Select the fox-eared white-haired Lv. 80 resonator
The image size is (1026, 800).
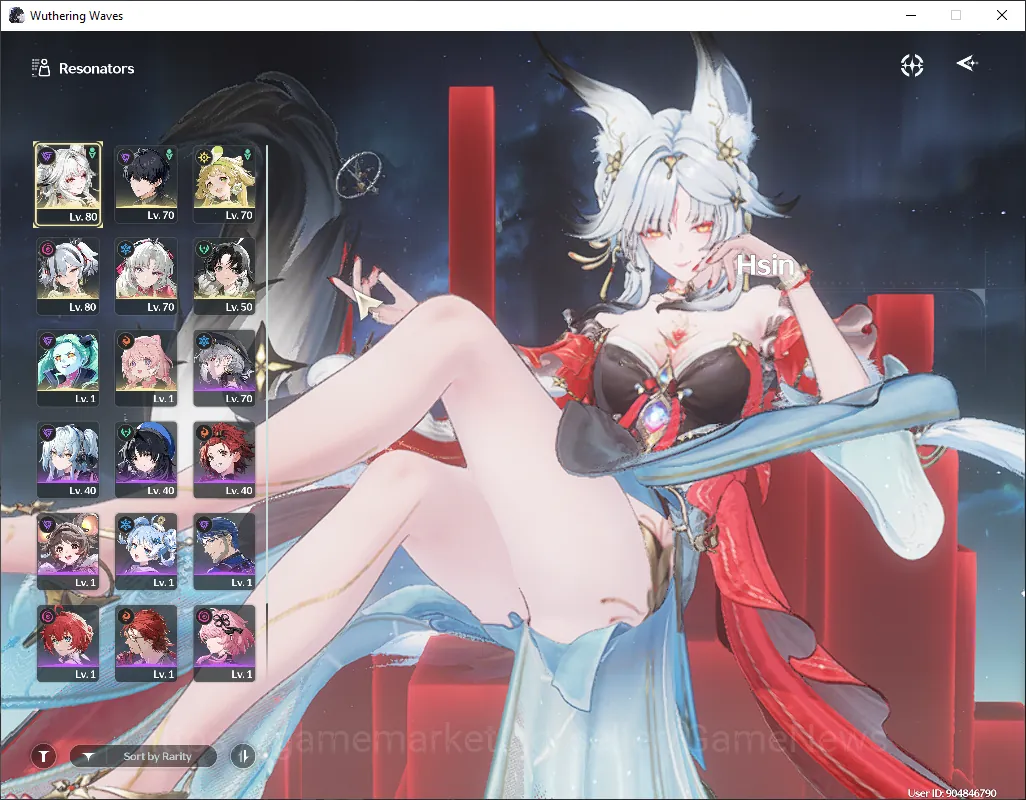click(68, 184)
